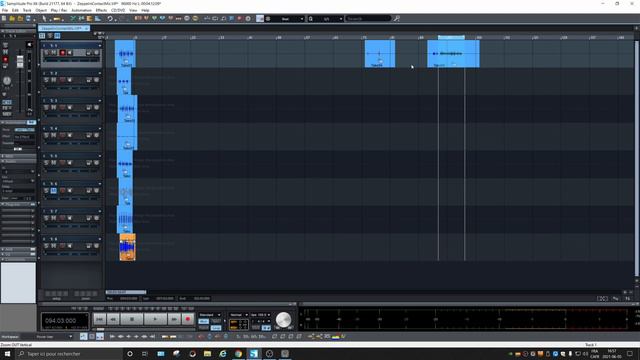Open the CD/DVD menu
Image resolution: width=640 pixels, height=360 pixels.
tap(118, 10)
